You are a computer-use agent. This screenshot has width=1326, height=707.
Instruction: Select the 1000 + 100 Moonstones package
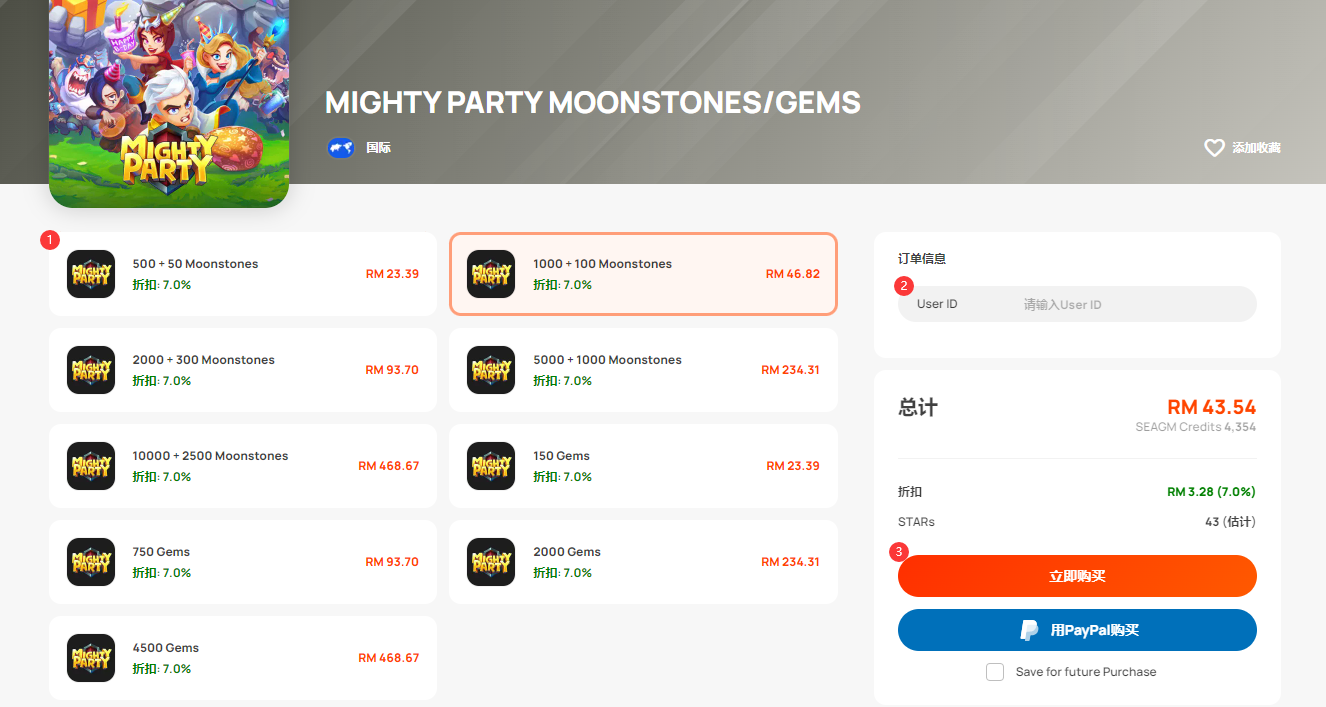coord(643,274)
